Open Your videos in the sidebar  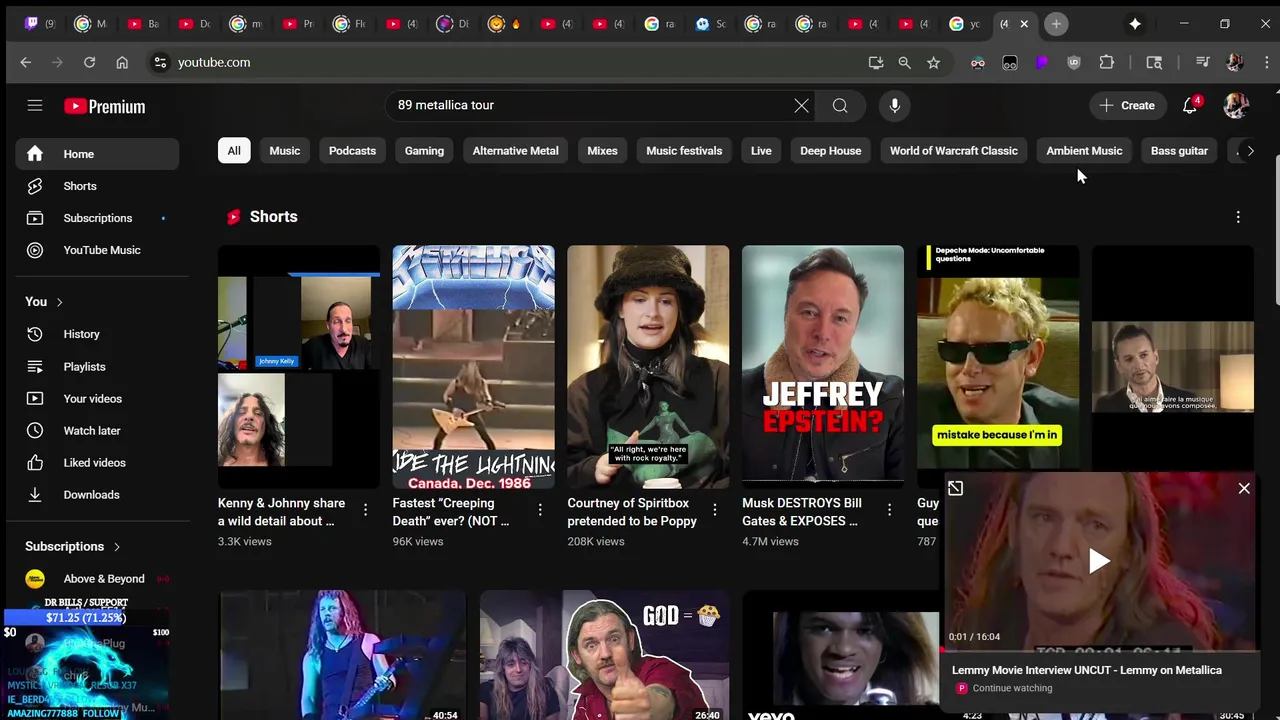tap(97, 398)
